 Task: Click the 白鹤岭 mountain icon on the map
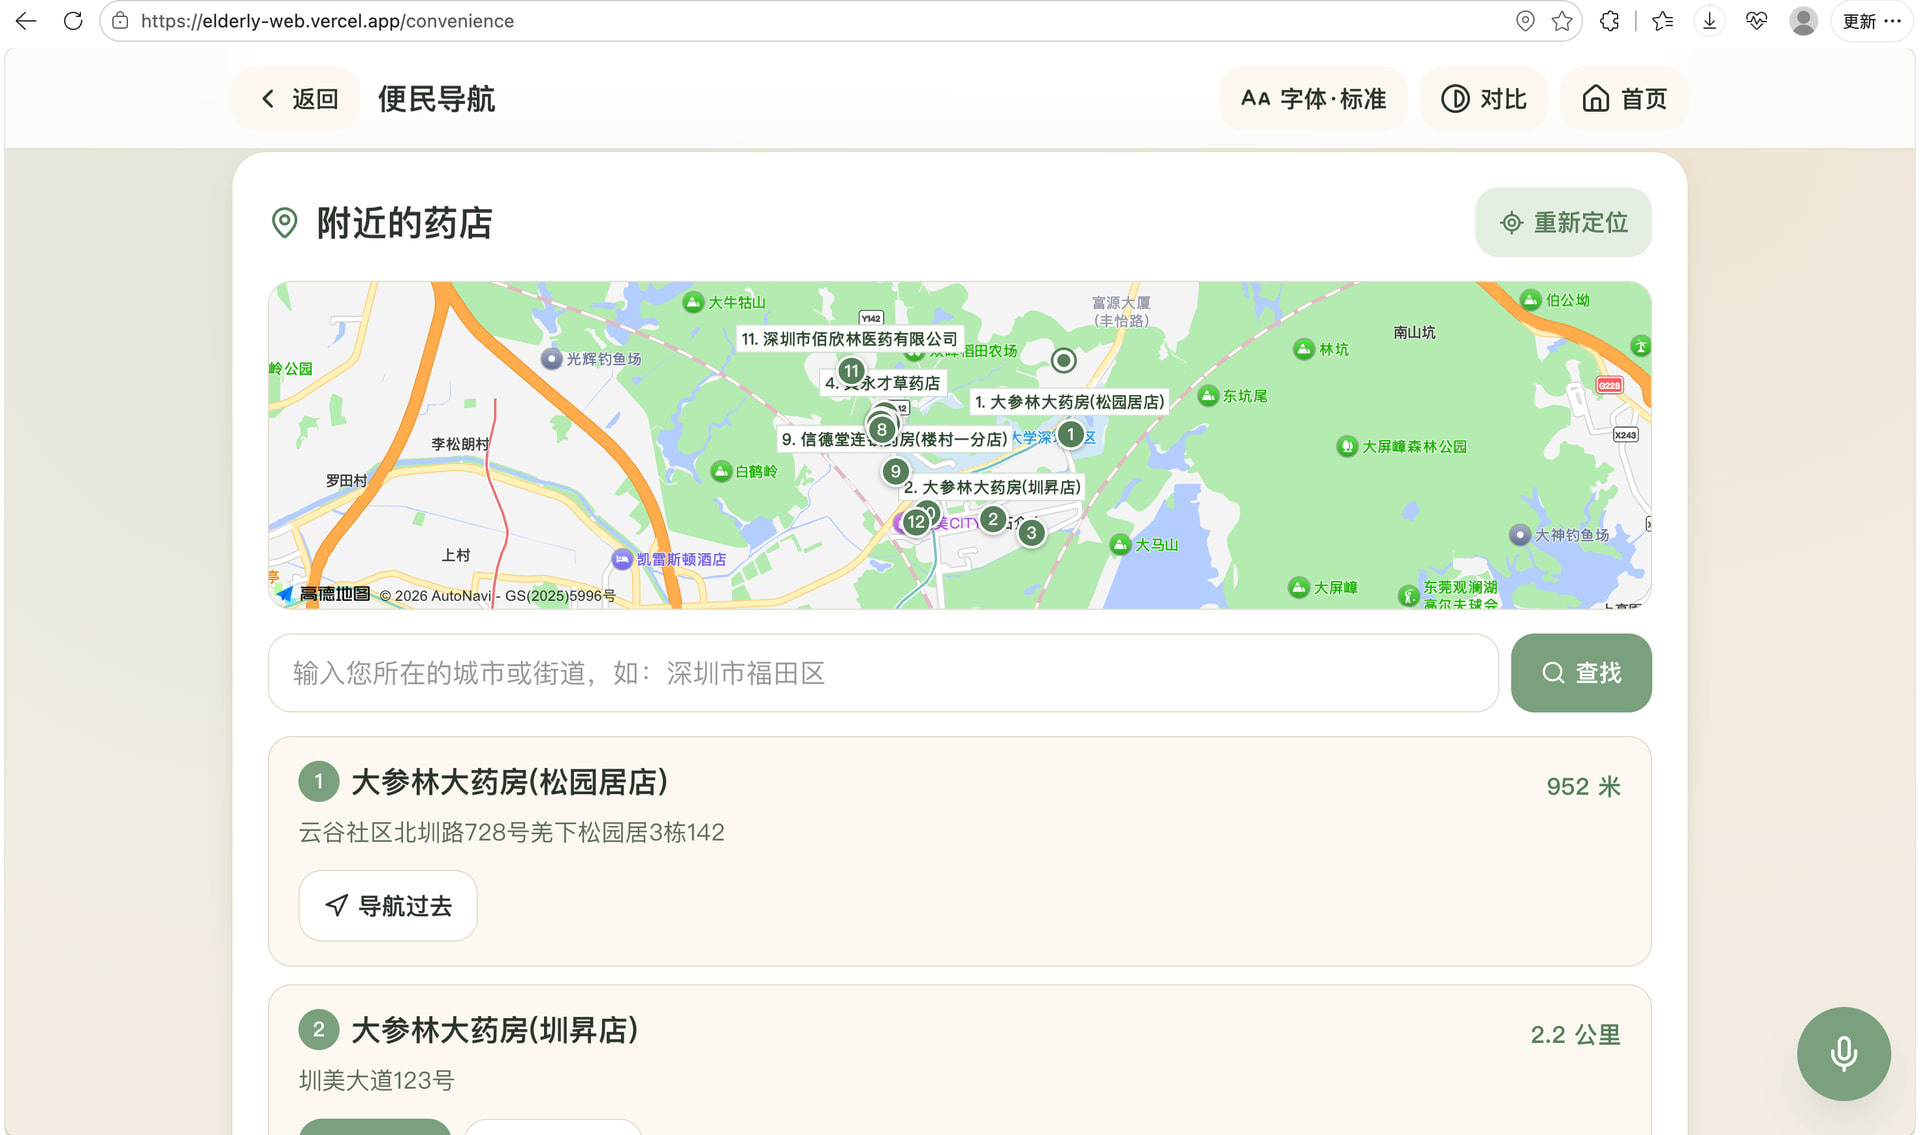[x=720, y=471]
